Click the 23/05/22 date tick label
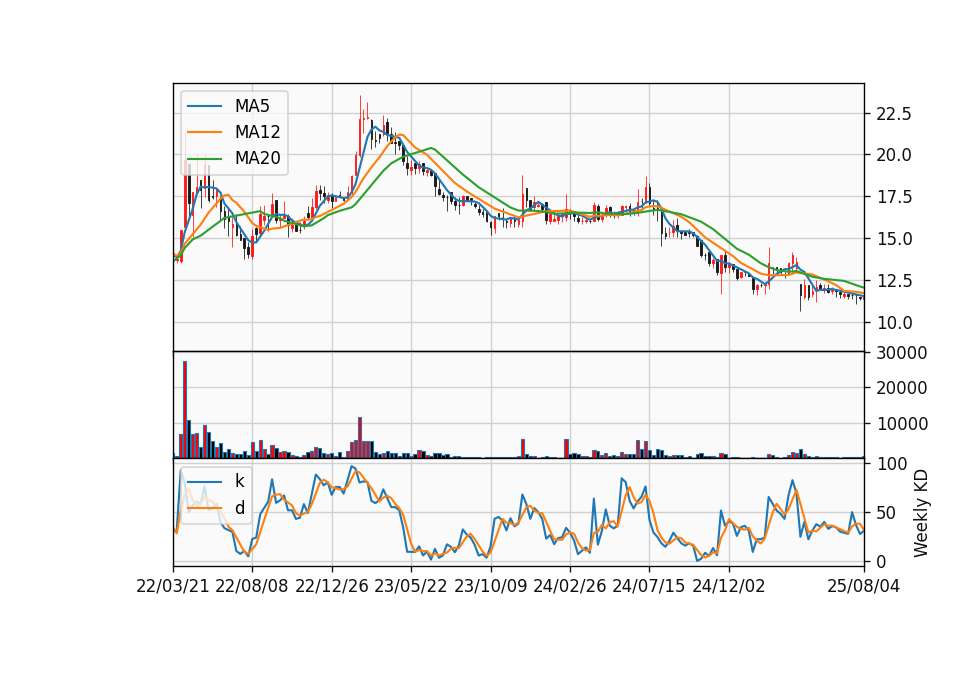Screen dimensions: 960x690 point(411,586)
